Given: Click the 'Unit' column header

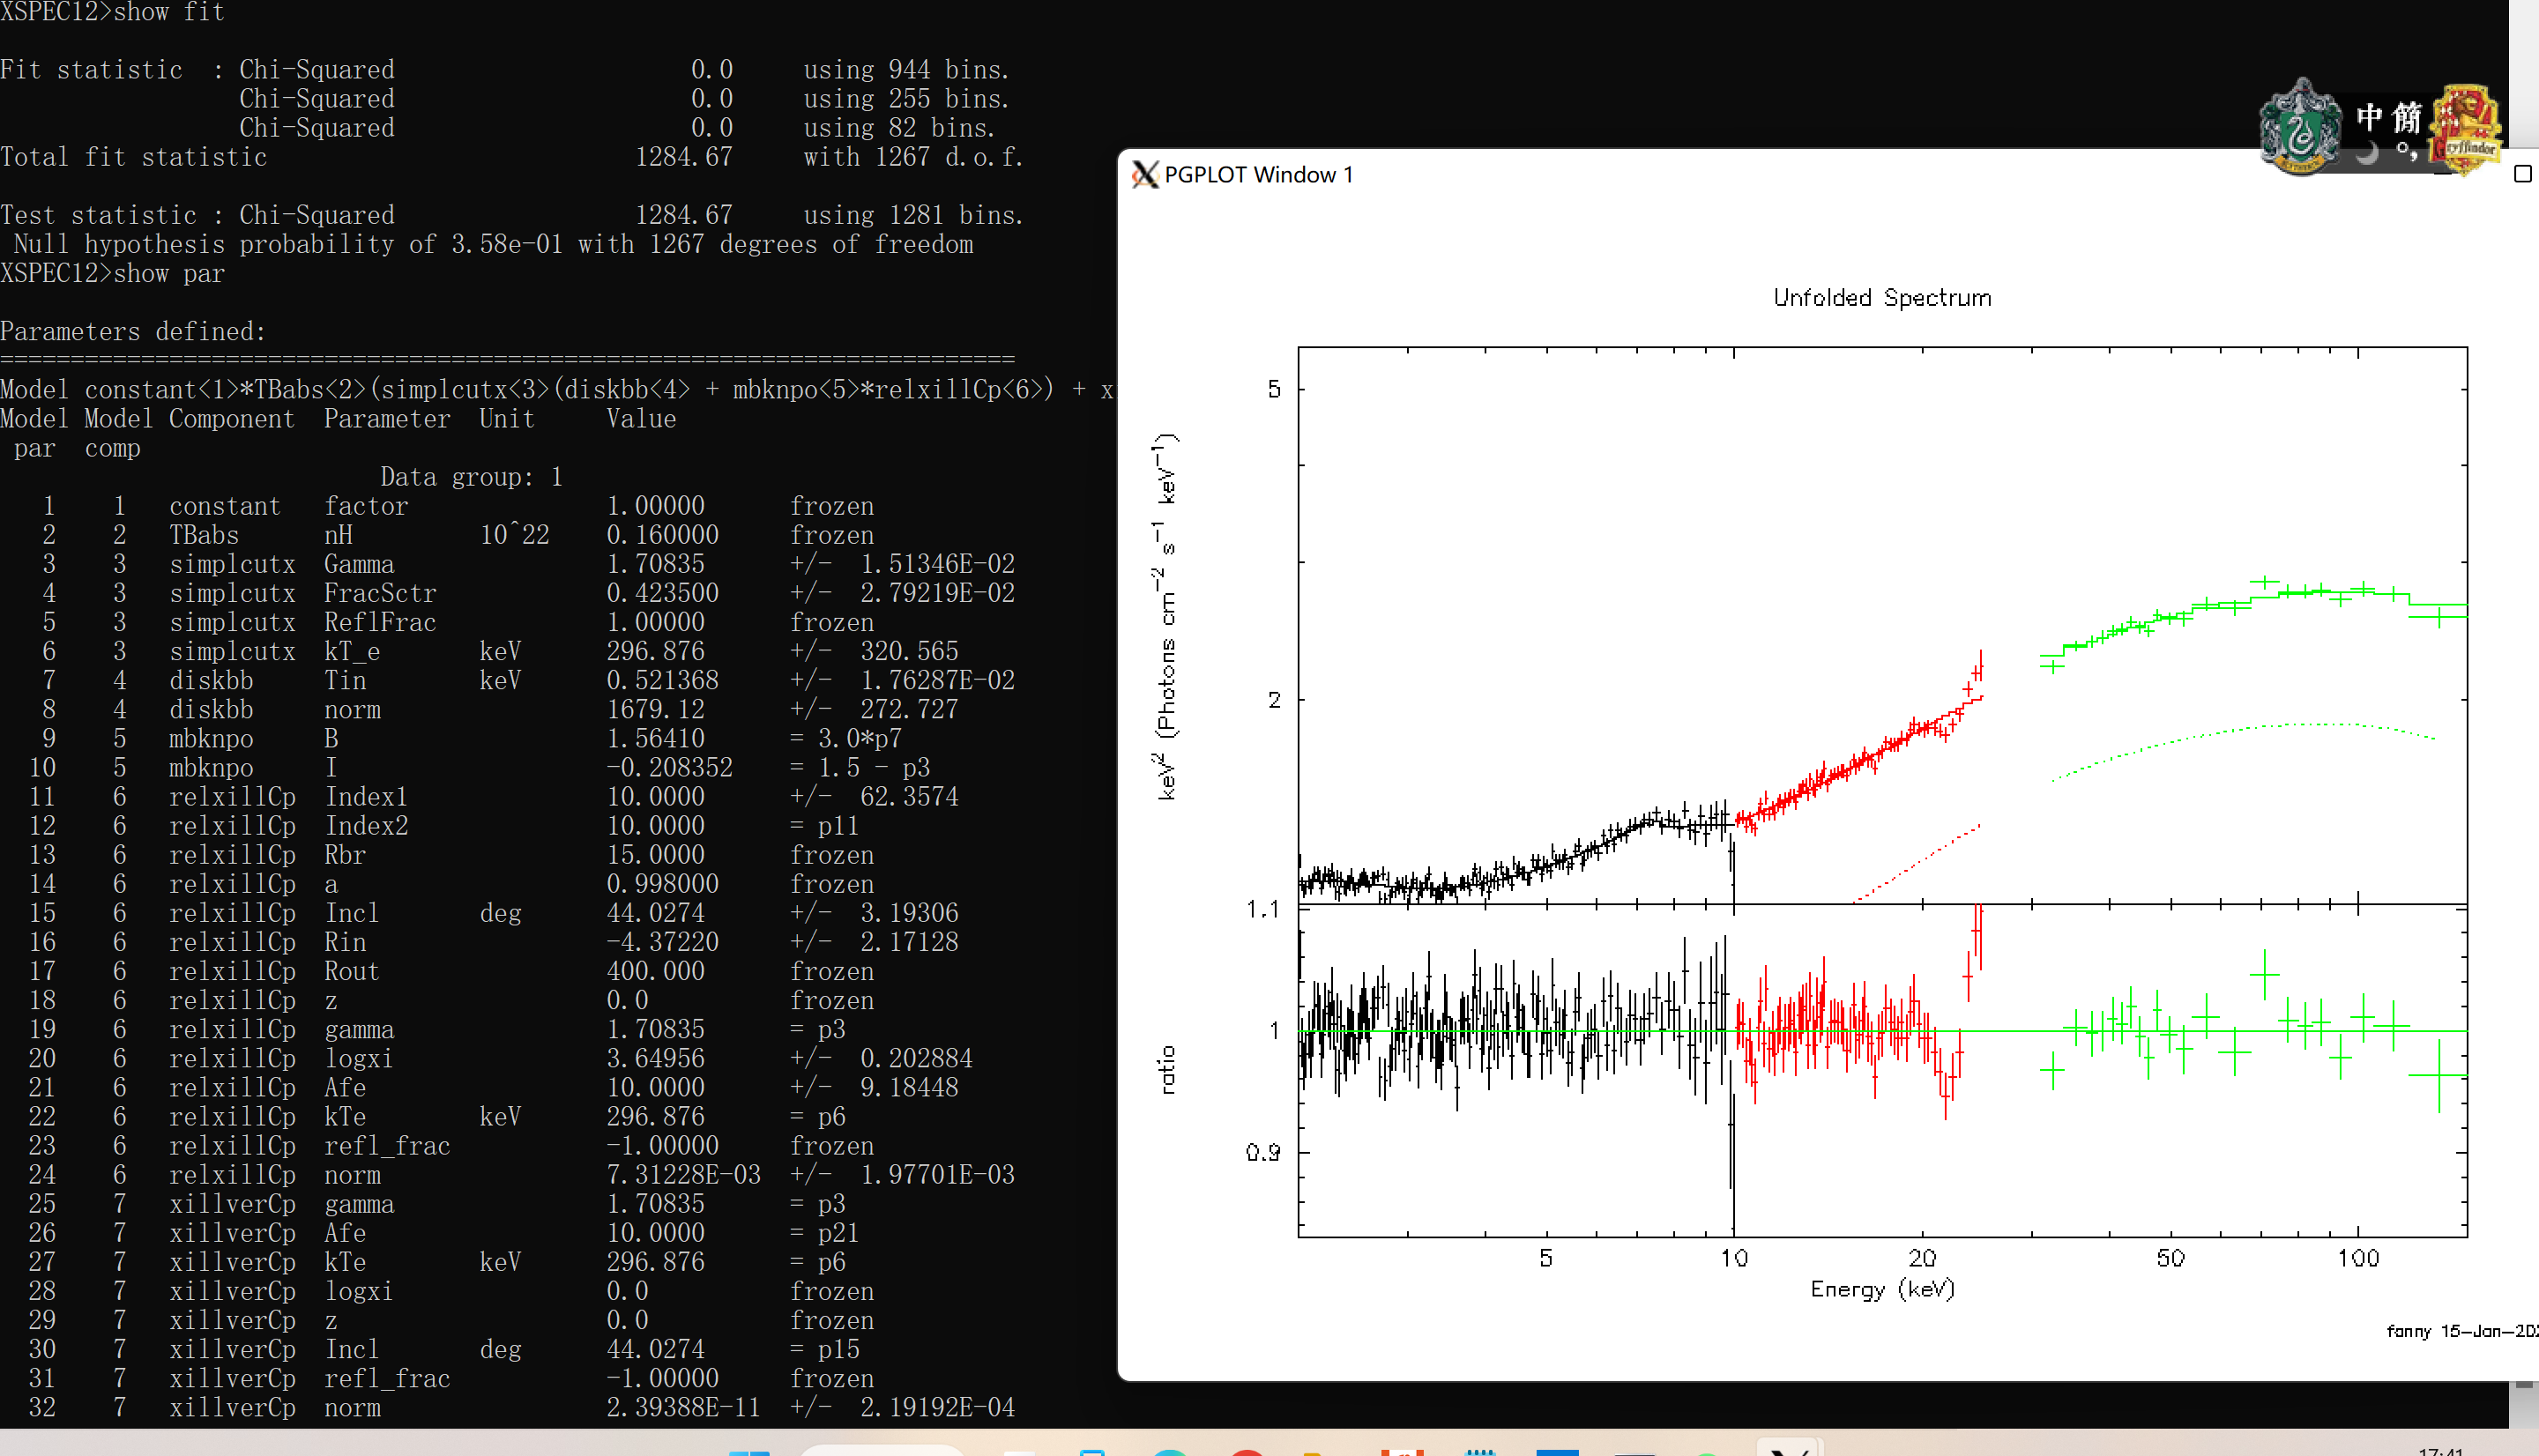Looking at the screenshot, I should click(507, 418).
